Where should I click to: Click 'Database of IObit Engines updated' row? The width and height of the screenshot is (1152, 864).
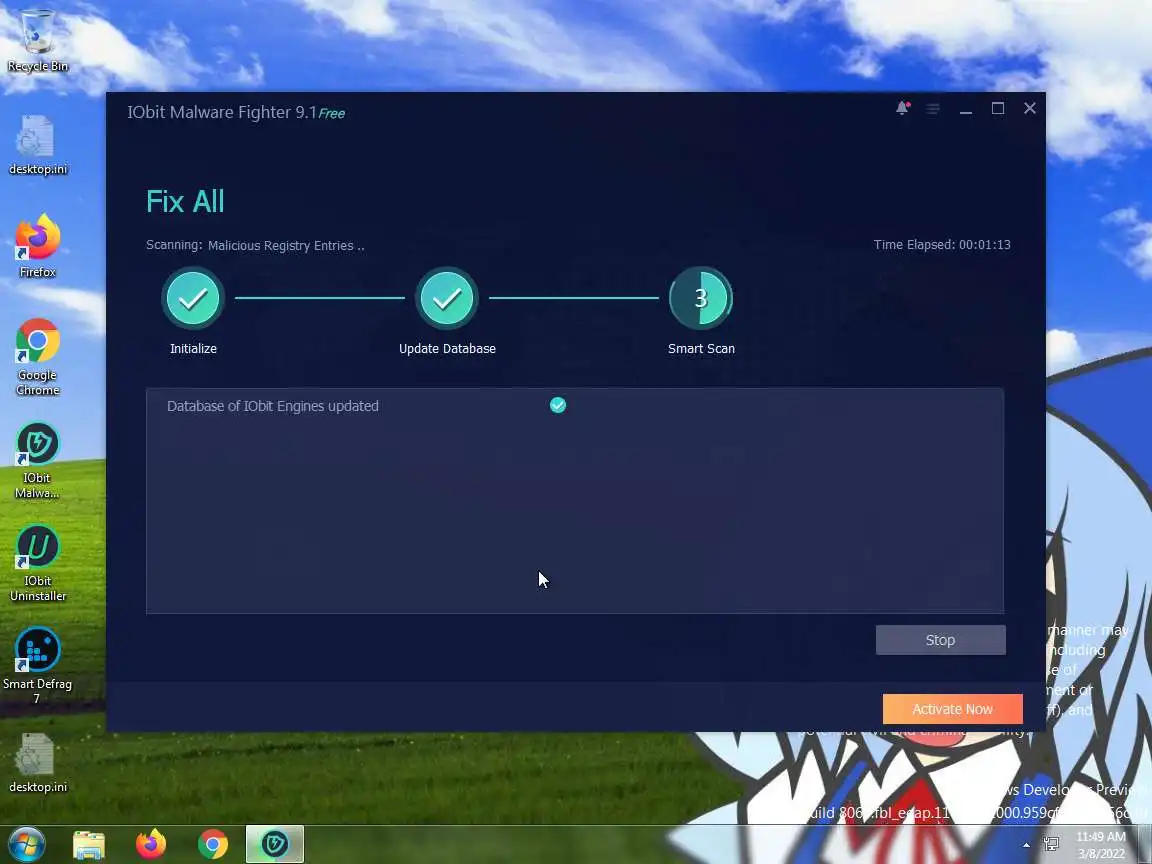coord(575,406)
